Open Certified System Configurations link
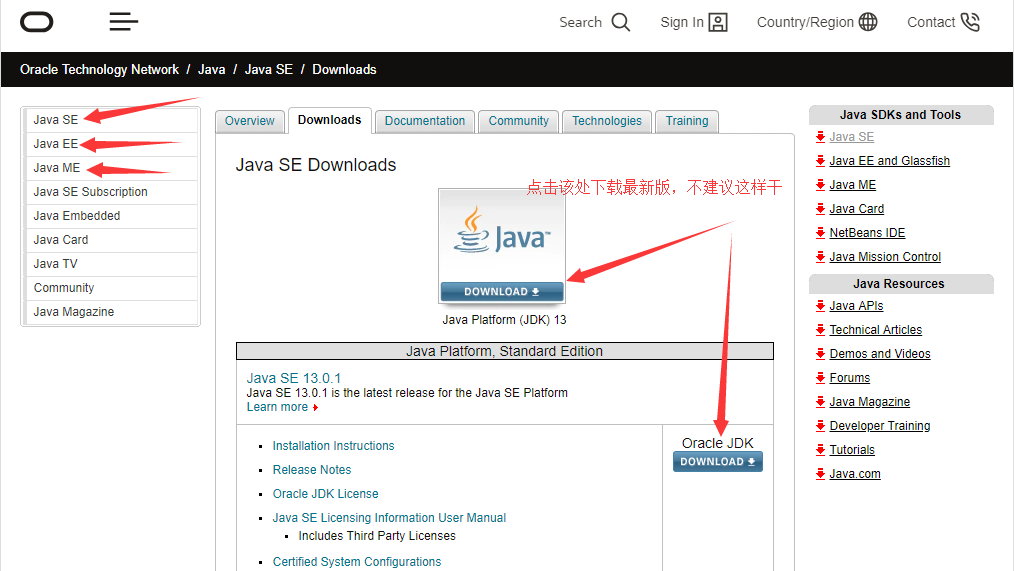The image size is (1014, 571). point(356,561)
